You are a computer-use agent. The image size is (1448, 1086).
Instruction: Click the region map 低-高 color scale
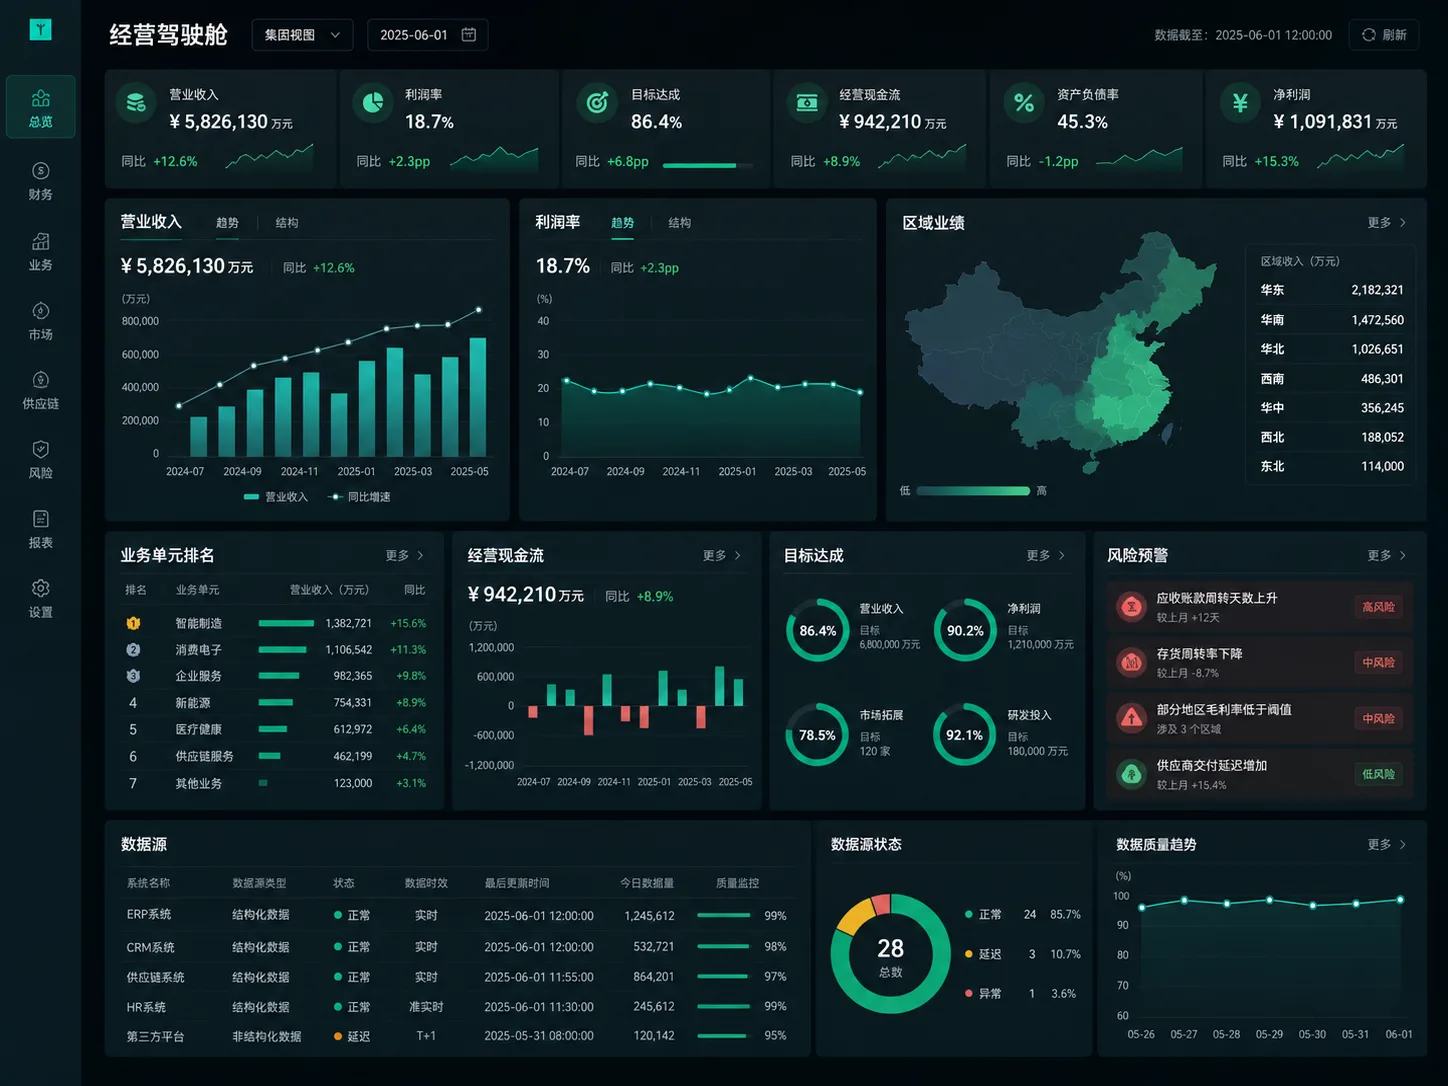pos(973,491)
